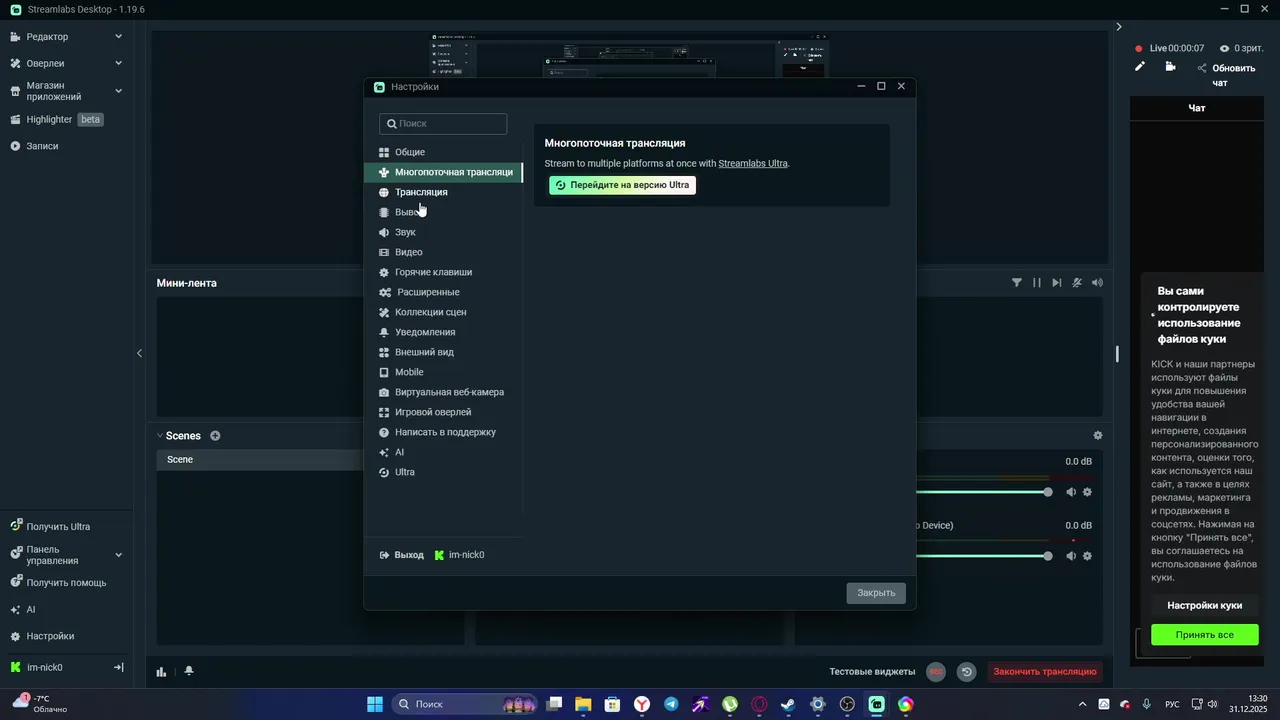Add a scene with plus icon
The width and height of the screenshot is (1280, 720).
coord(215,436)
